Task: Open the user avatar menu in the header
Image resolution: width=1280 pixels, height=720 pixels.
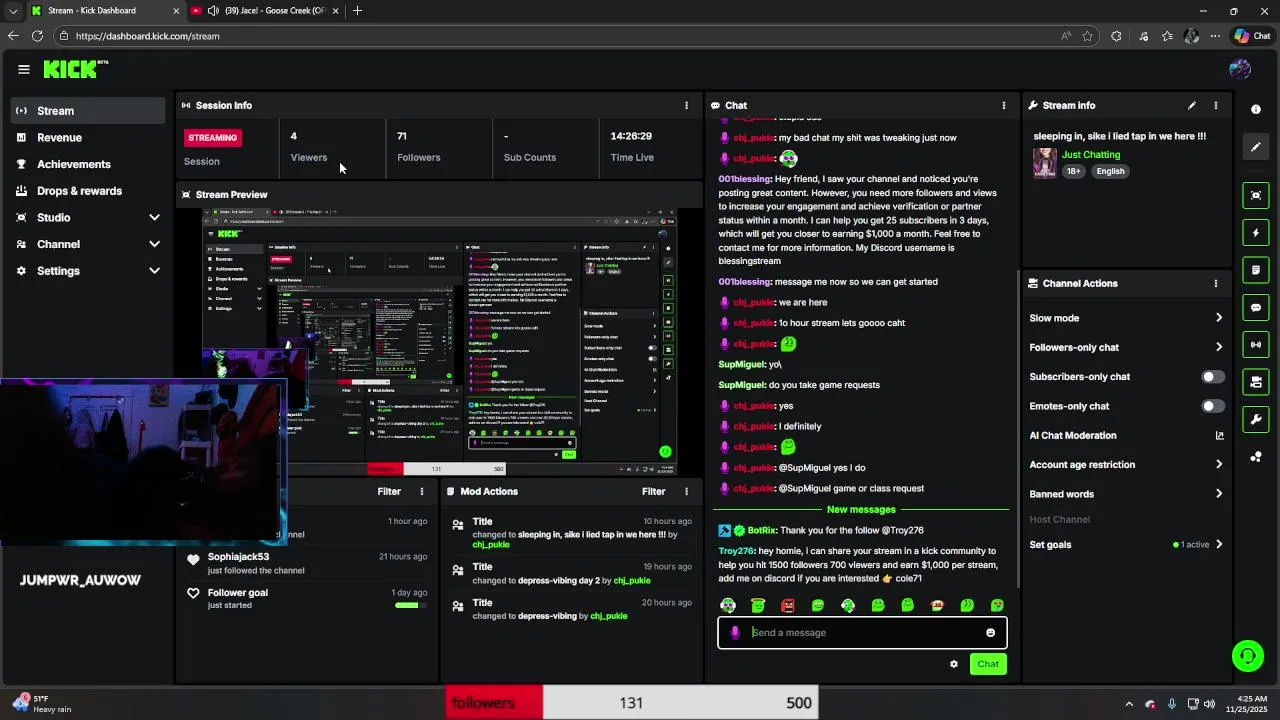Action: (x=1240, y=69)
